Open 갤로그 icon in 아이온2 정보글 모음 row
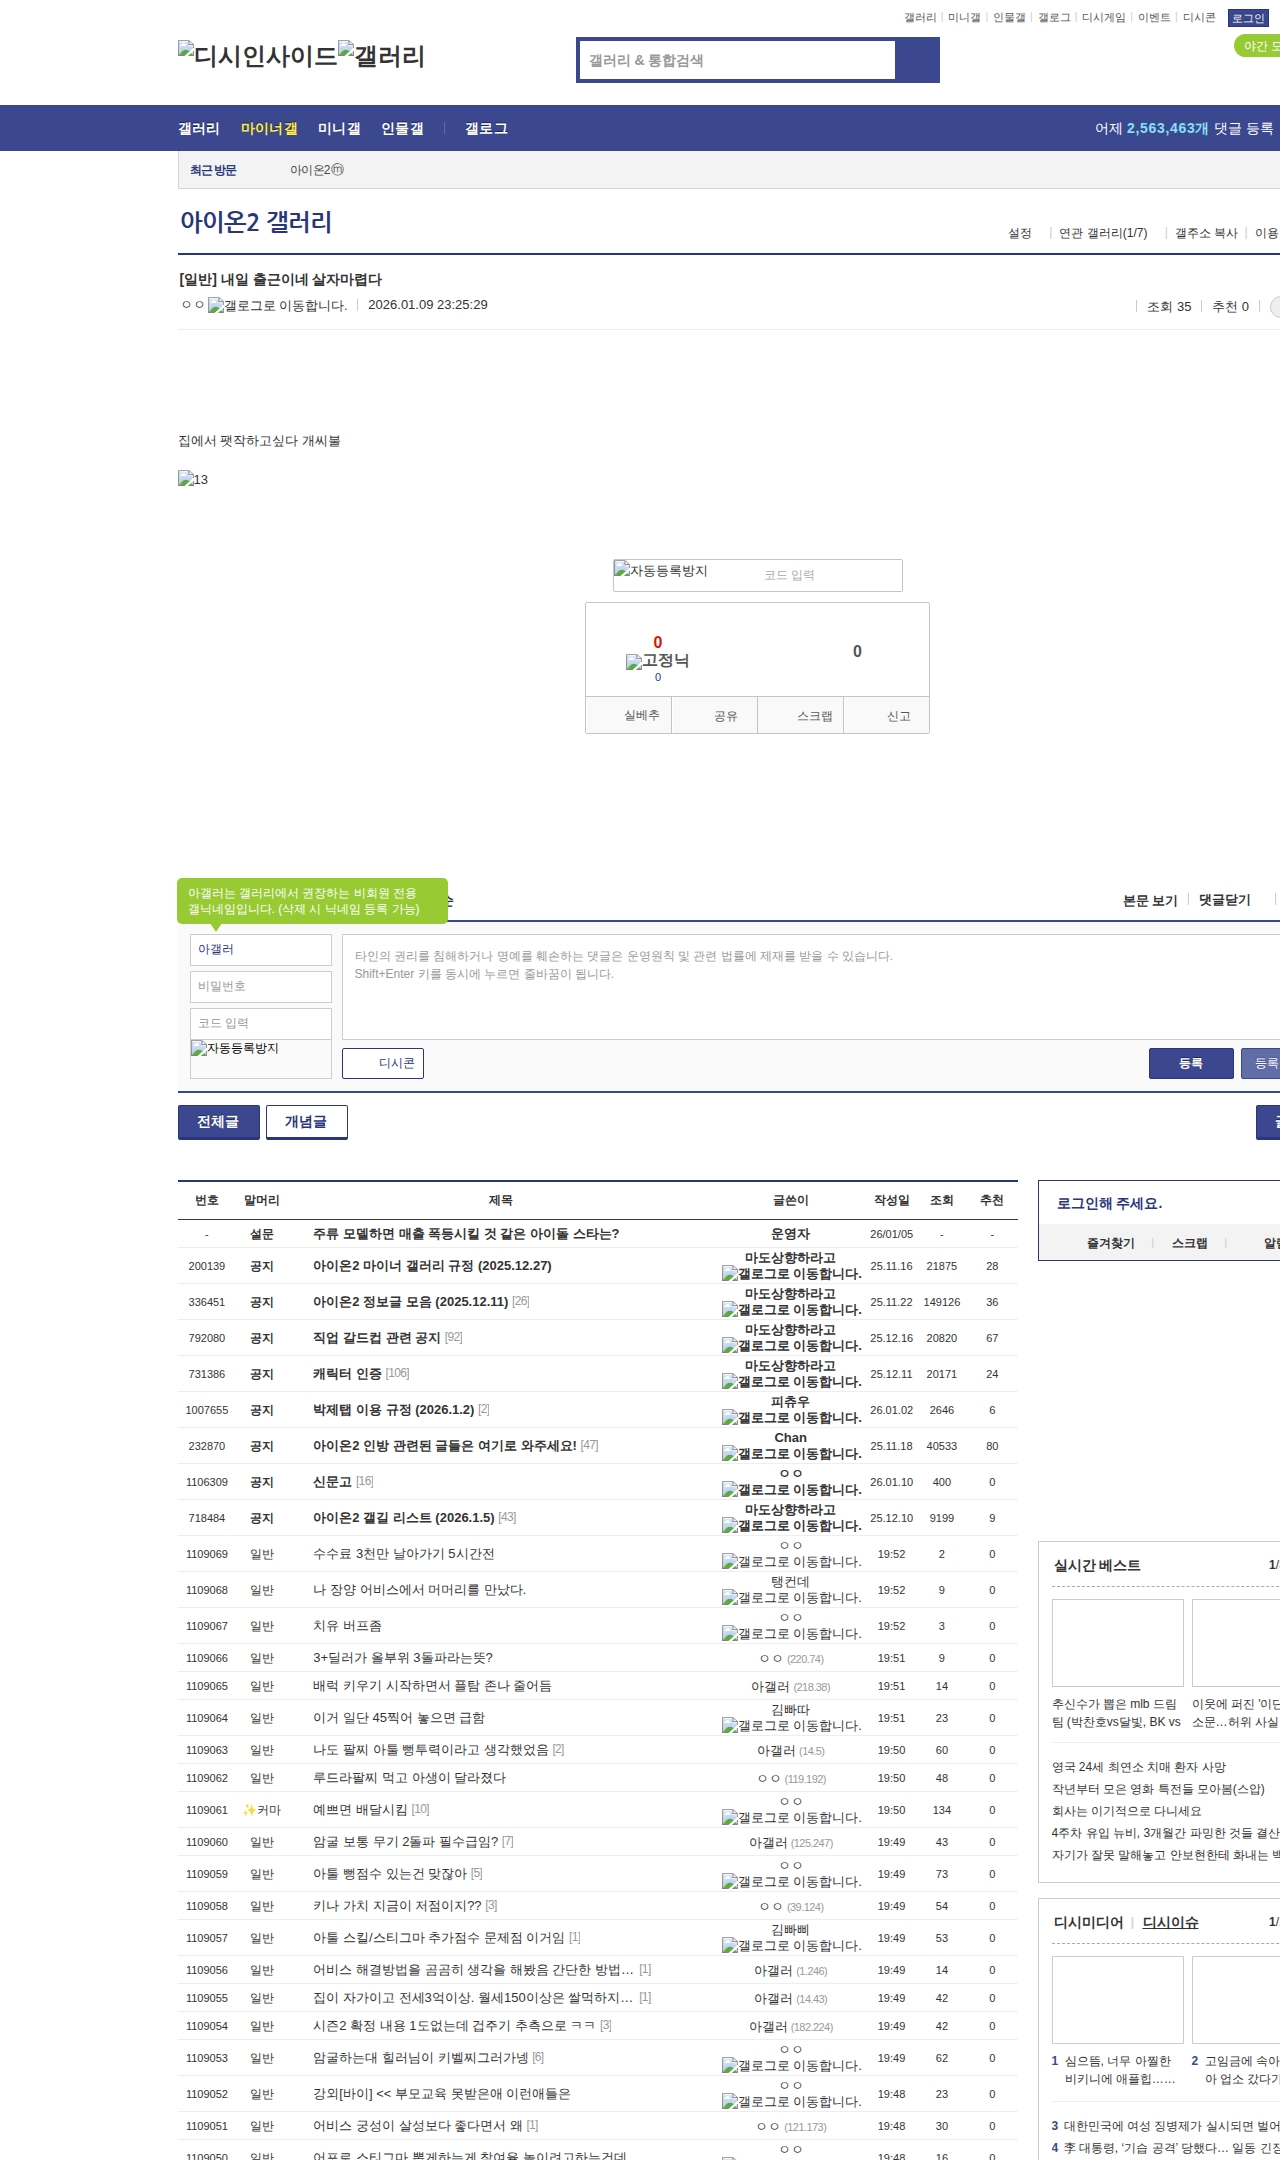The image size is (1280, 2160). click(791, 1310)
